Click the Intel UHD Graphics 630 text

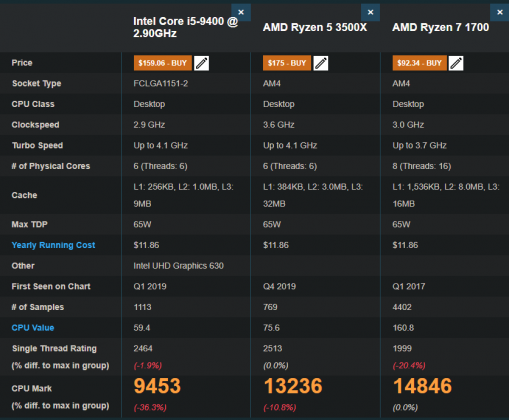point(179,266)
